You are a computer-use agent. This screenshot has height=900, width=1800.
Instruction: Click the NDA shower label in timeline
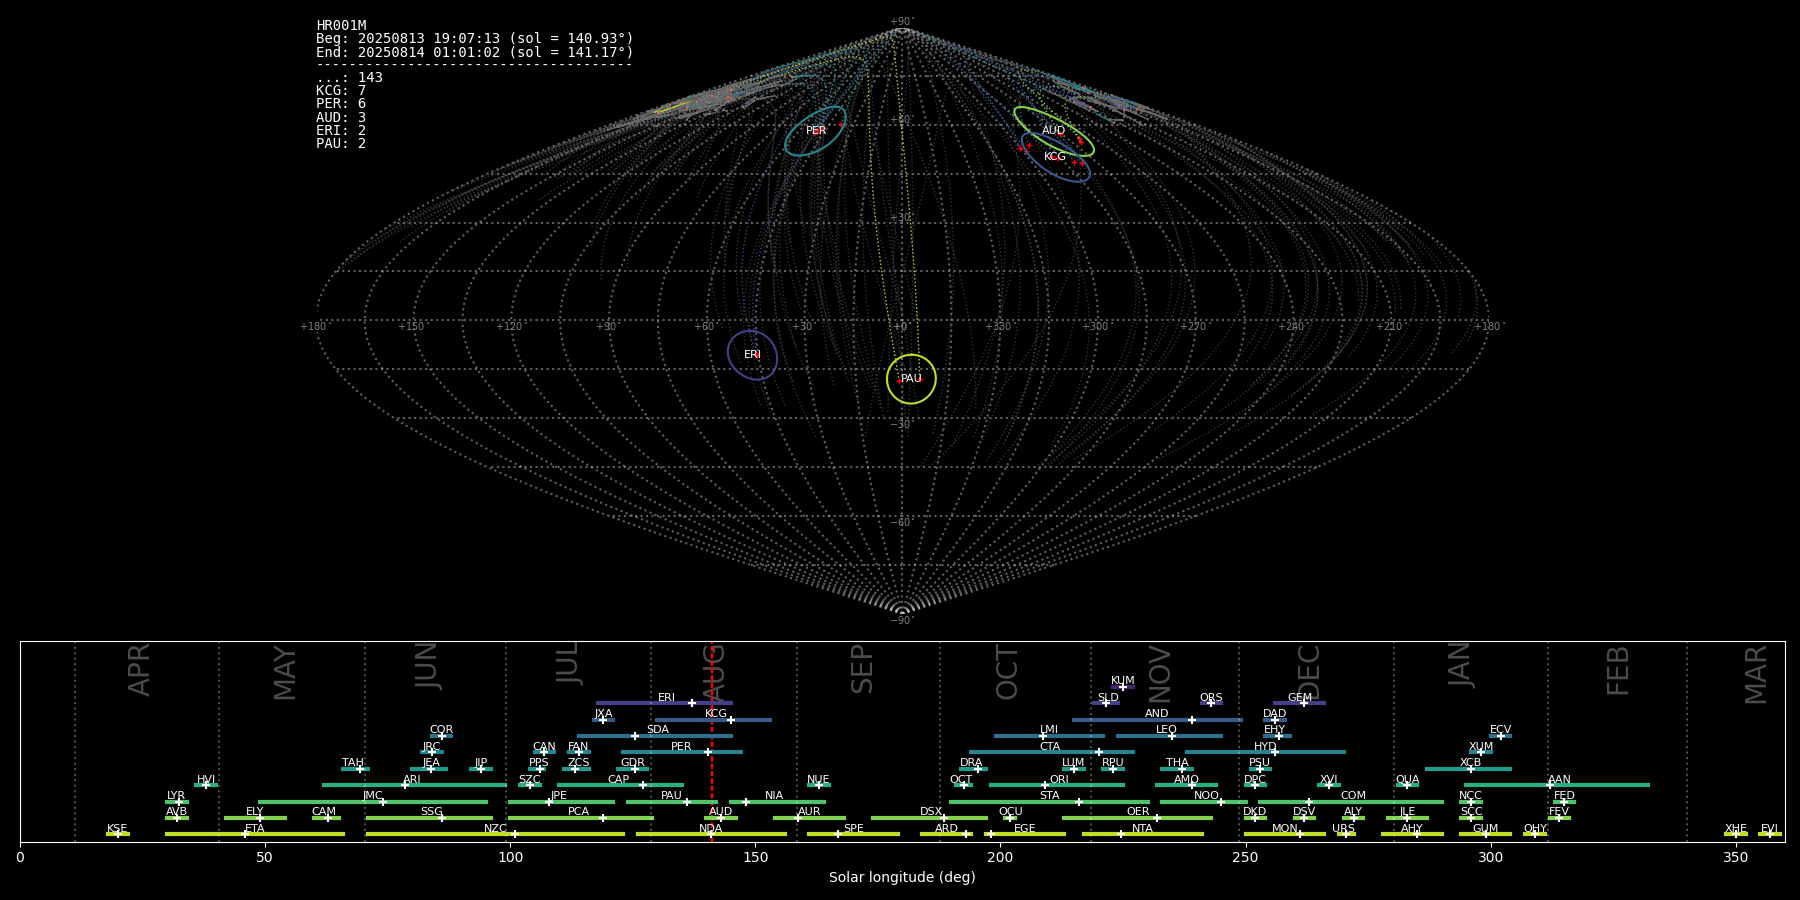tap(710, 829)
